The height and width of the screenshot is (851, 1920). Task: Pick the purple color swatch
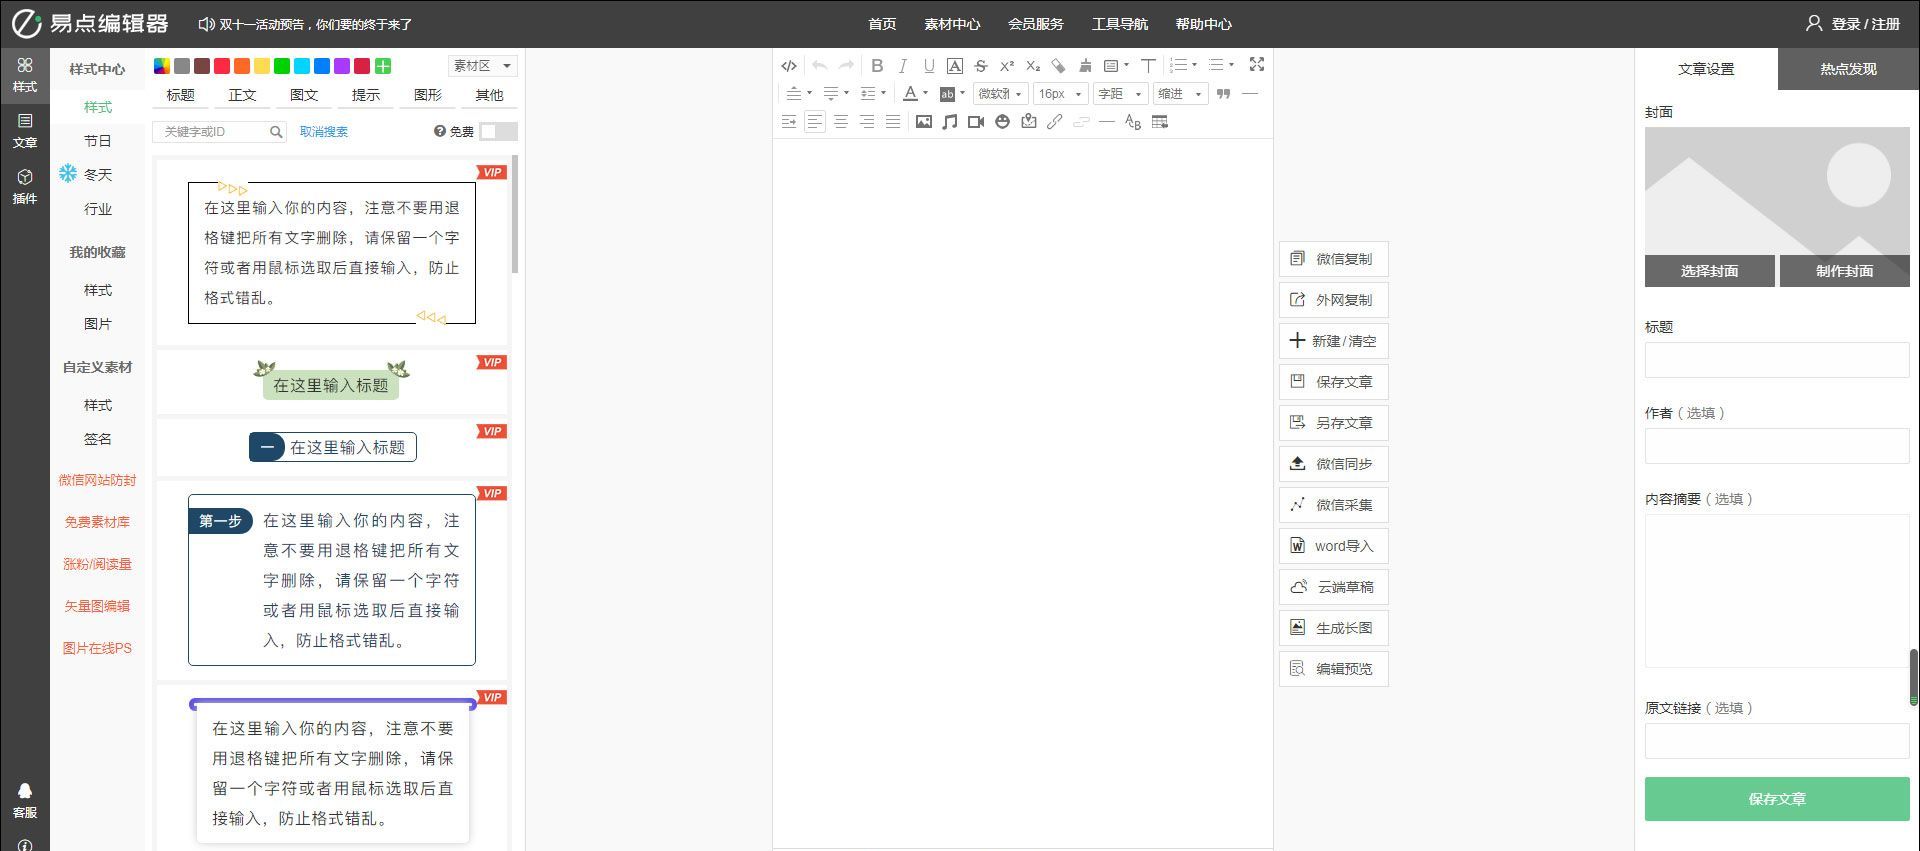click(x=342, y=66)
